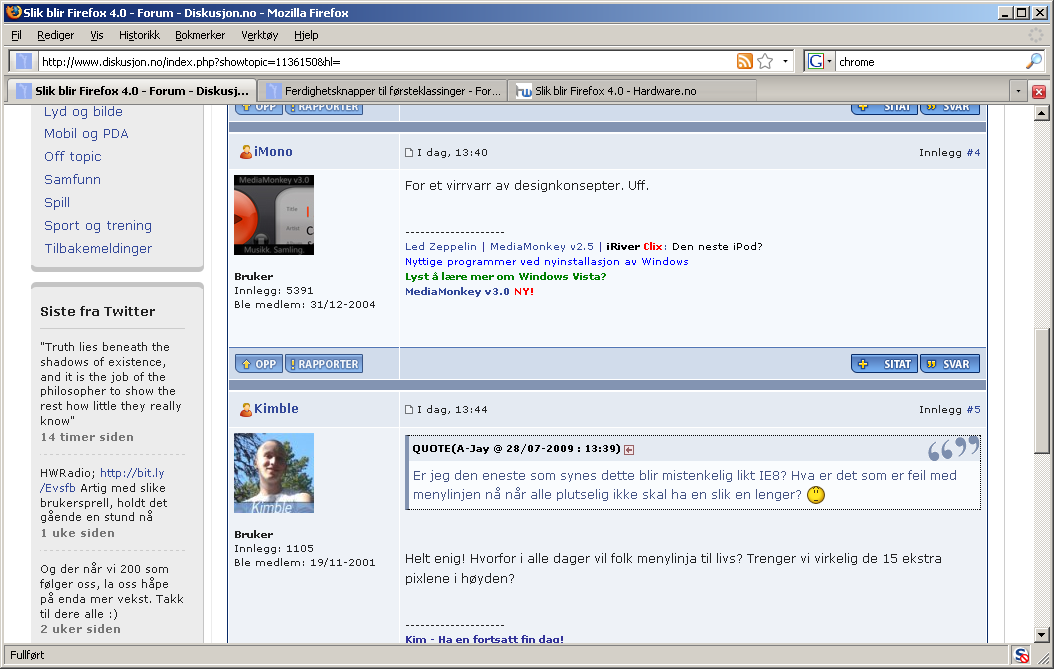The width and height of the screenshot is (1054, 669).
Task: Open Off topic forum category
Action: pos(73,157)
